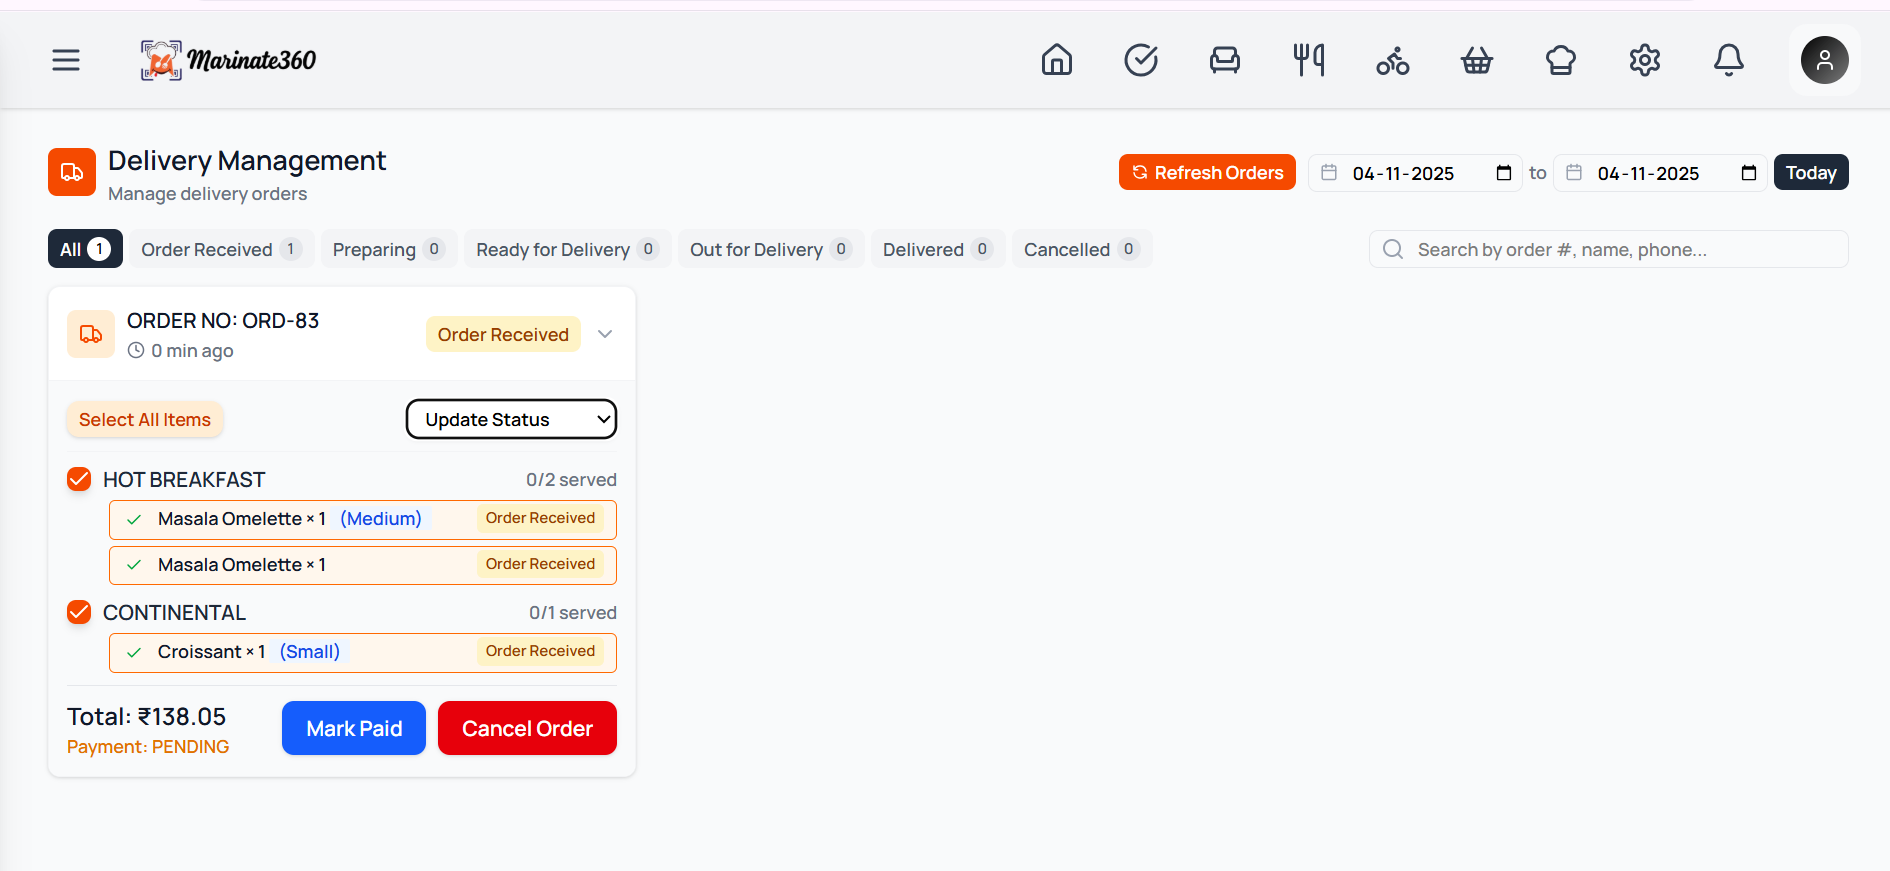1890x871 pixels.
Task: Open the start date calendar picker icon
Action: [x=1503, y=173]
